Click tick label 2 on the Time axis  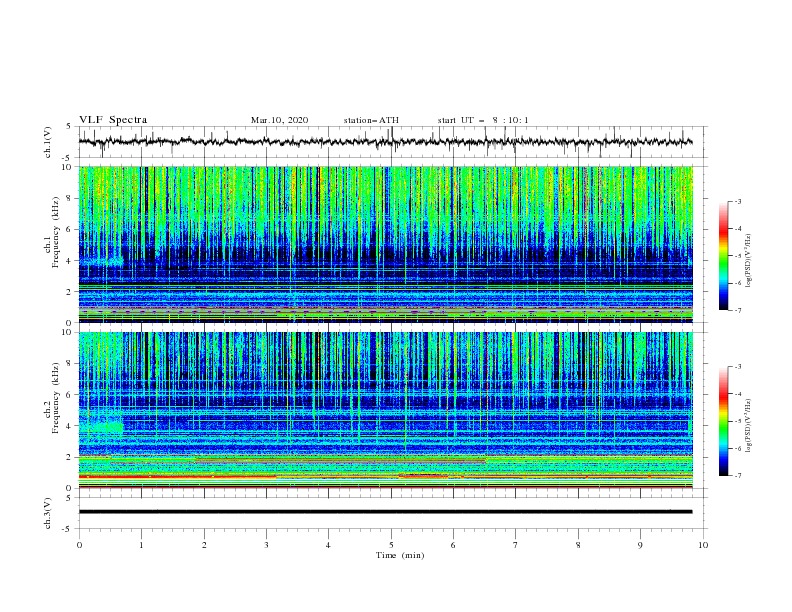(x=204, y=545)
